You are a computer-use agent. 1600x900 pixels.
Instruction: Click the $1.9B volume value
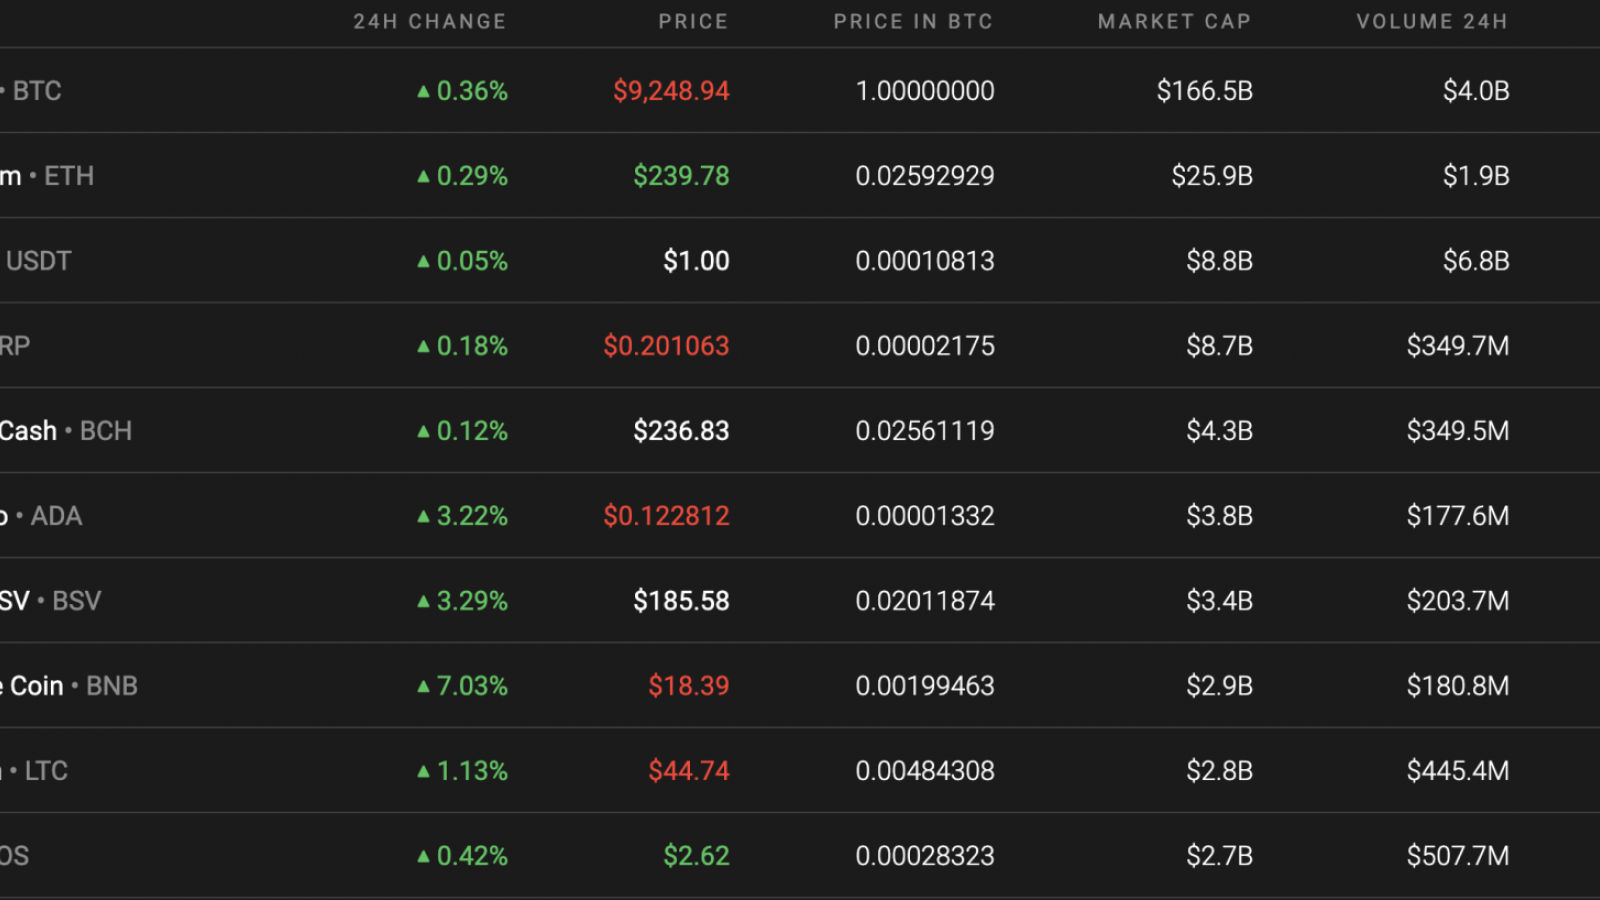tap(1476, 176)
